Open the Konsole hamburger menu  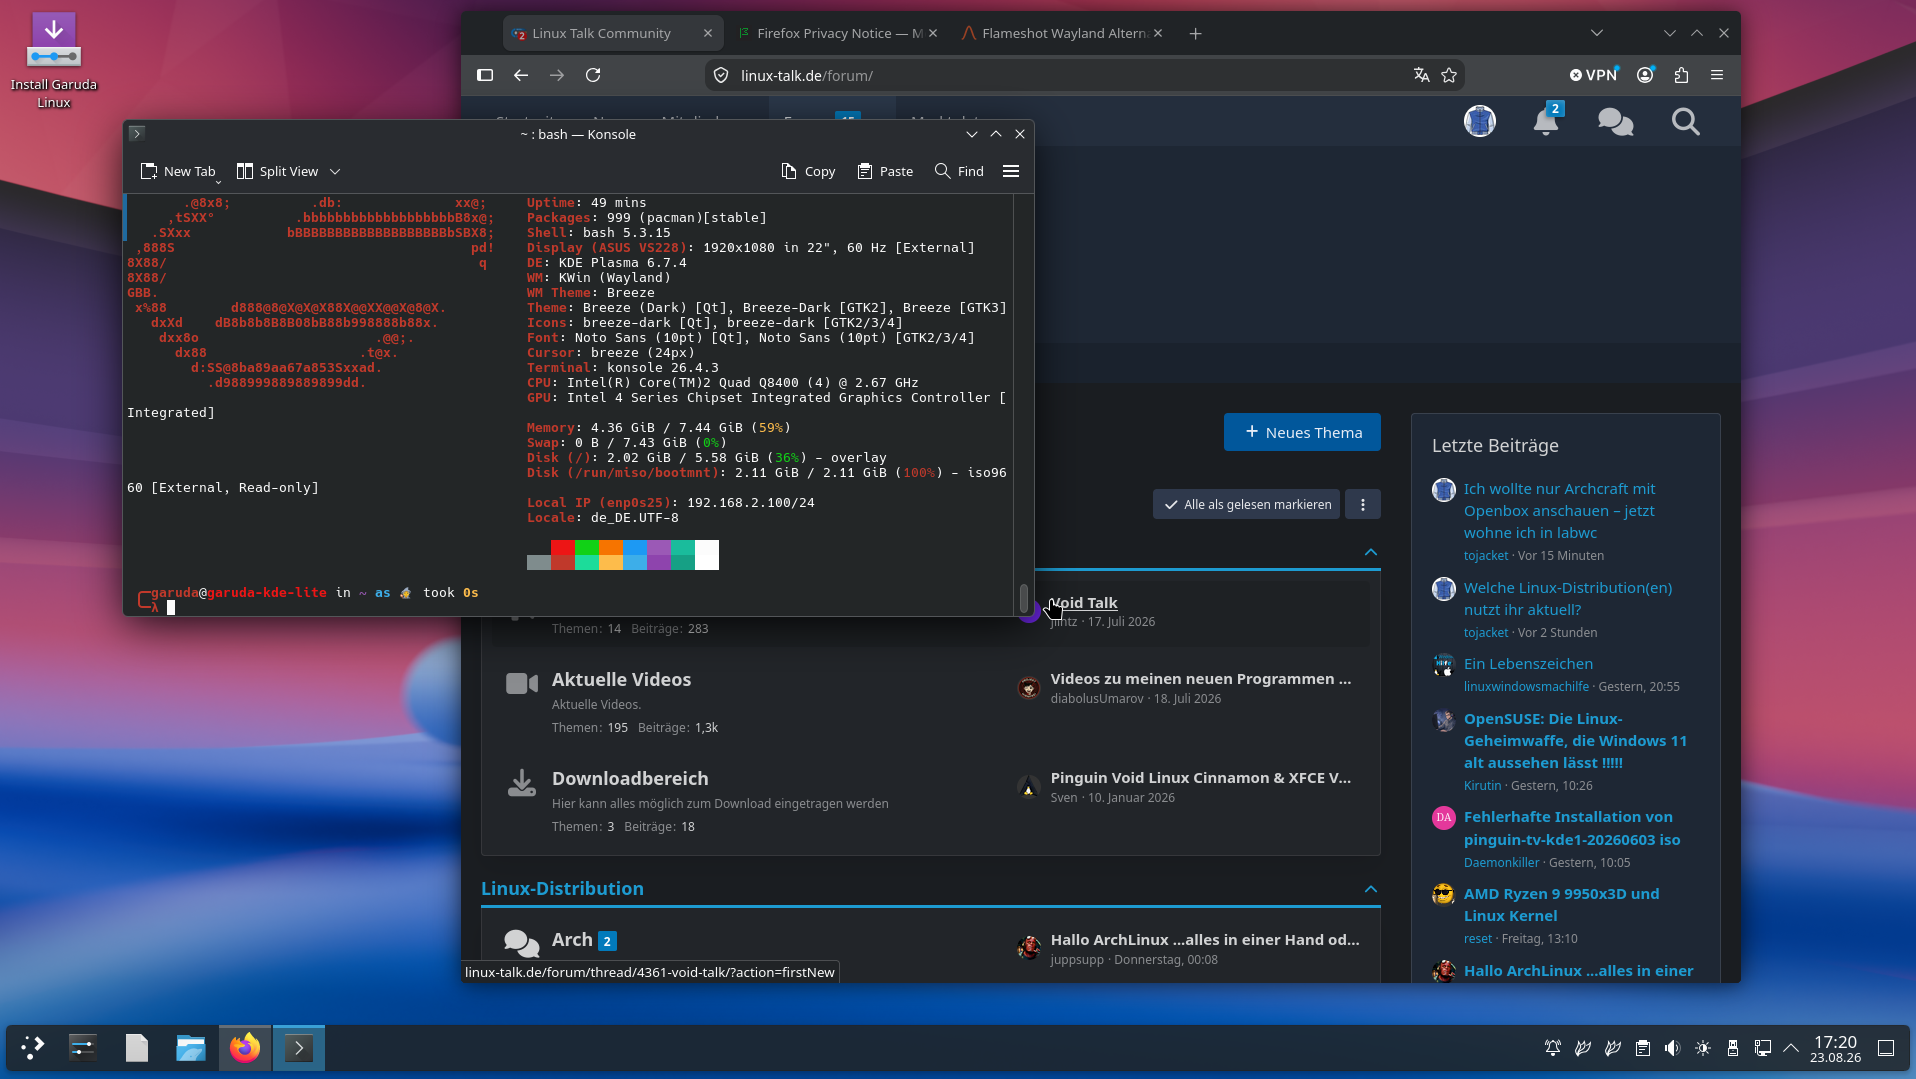(x=1011, y=171)
